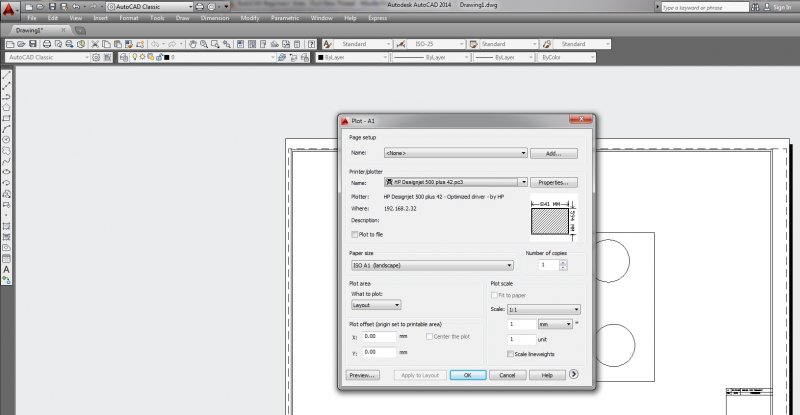Viewport: 800px width, 415px height.
Task: Select the Multiline Text tool
Action: (7, 269)
